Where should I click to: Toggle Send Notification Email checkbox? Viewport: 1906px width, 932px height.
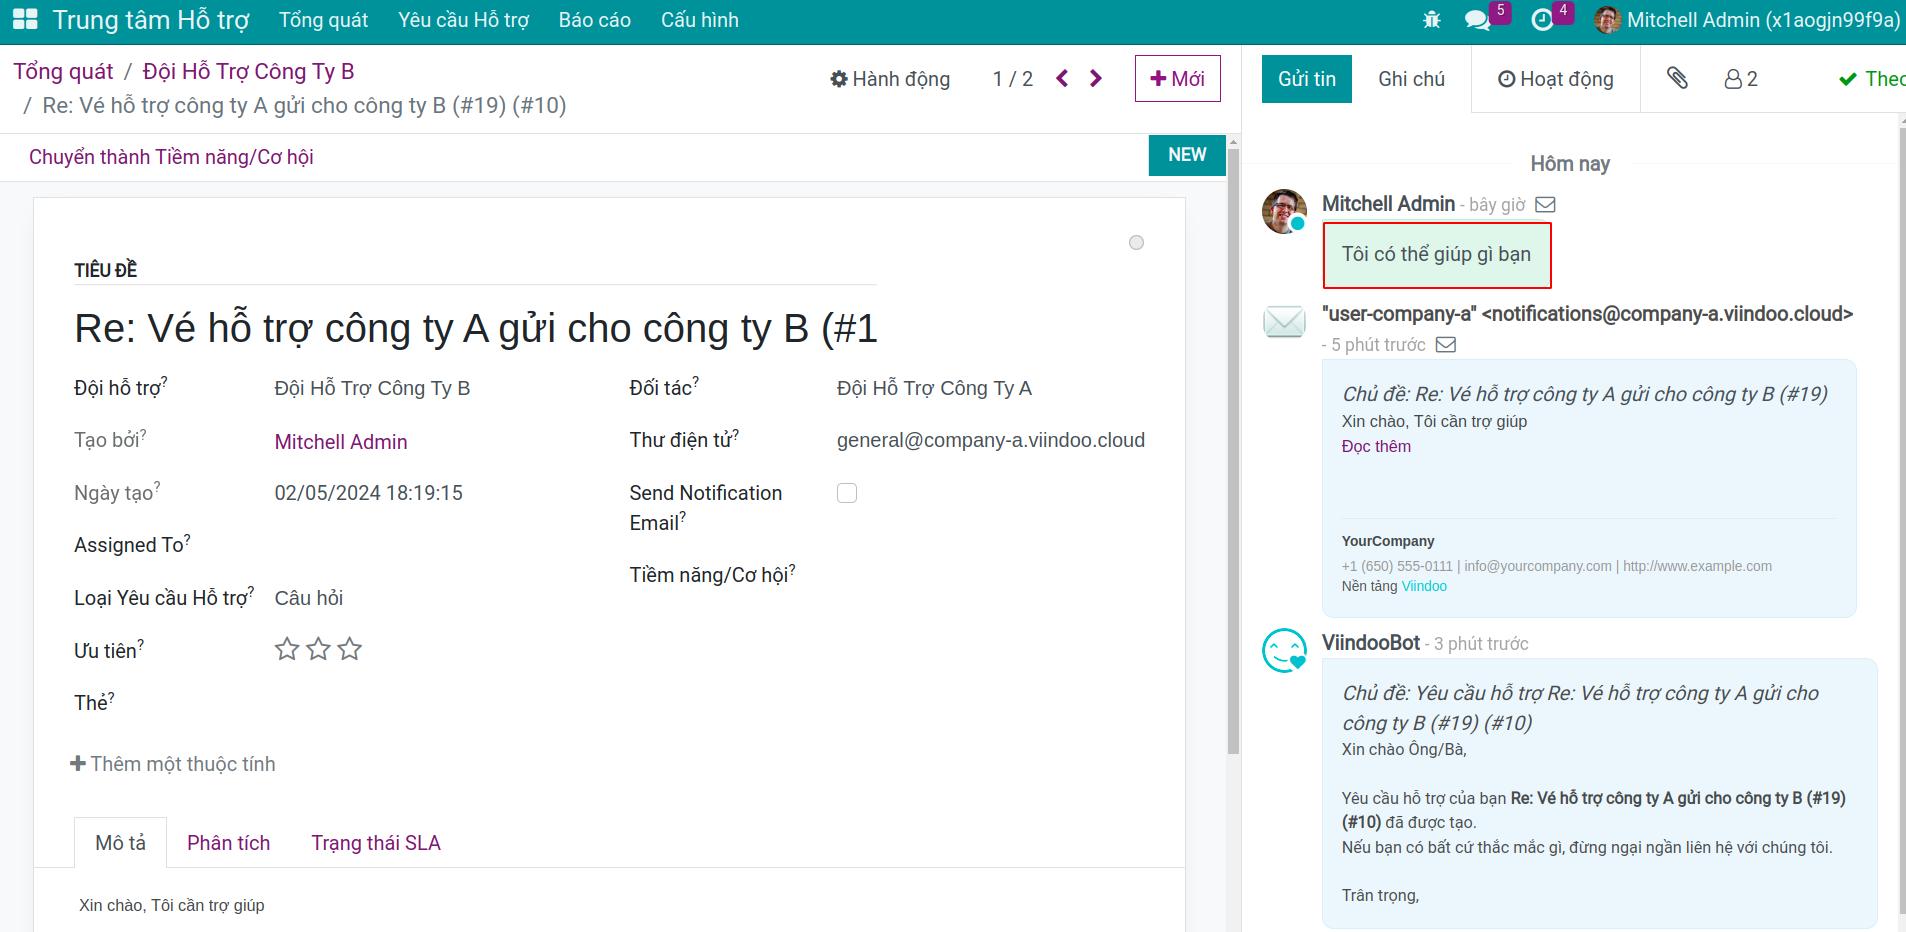click(x=847, y=493)
